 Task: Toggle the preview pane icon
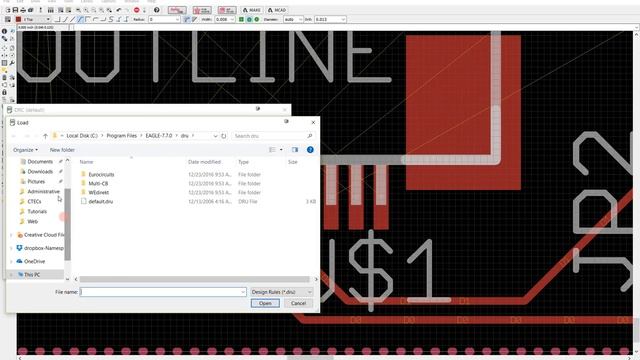point(295,150)
